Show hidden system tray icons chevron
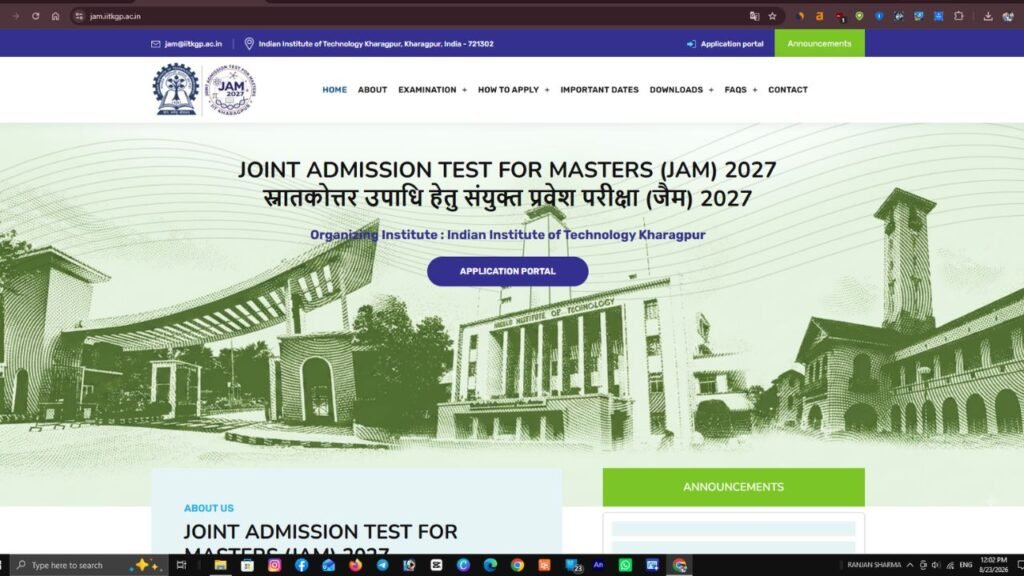 coord(910,565)
